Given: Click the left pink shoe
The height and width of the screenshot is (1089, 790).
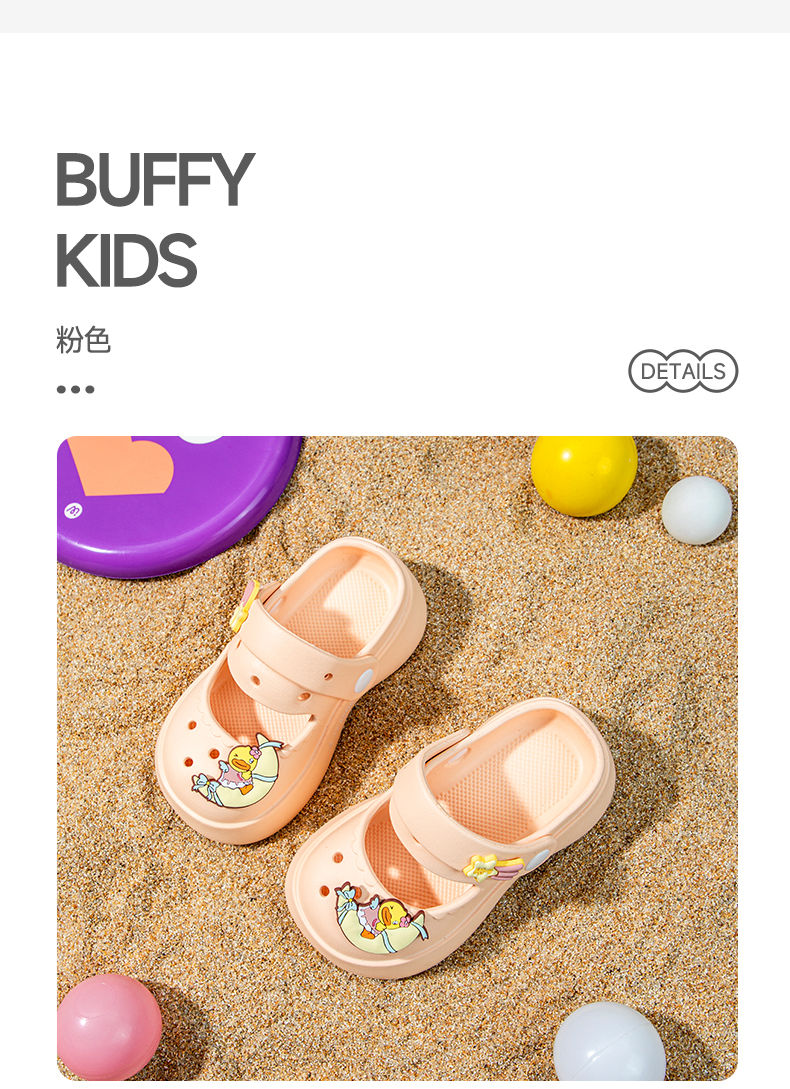Looking at the screenshot, I should (290, 689).
